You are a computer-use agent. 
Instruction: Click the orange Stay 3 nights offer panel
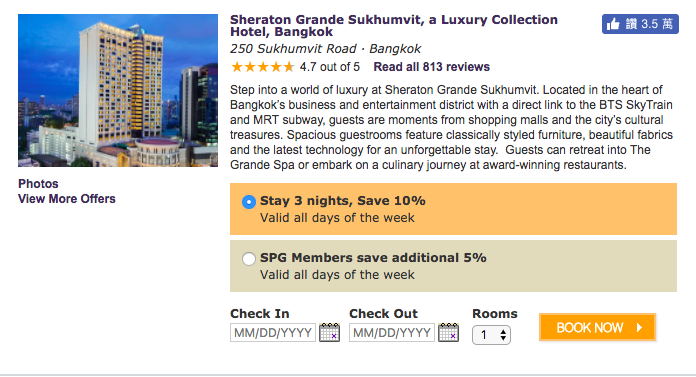pyautogui.click(x=453, y=209)
